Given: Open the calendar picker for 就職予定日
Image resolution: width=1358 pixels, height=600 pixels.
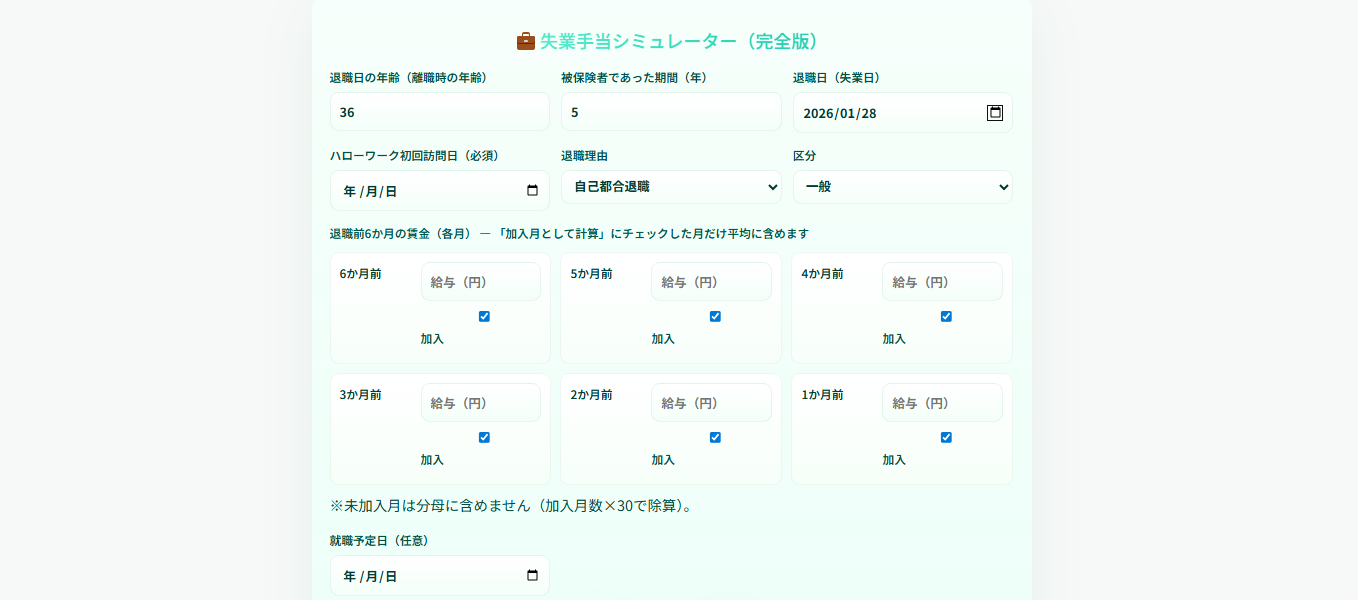Looking at the screenshot, I should 531,575.
